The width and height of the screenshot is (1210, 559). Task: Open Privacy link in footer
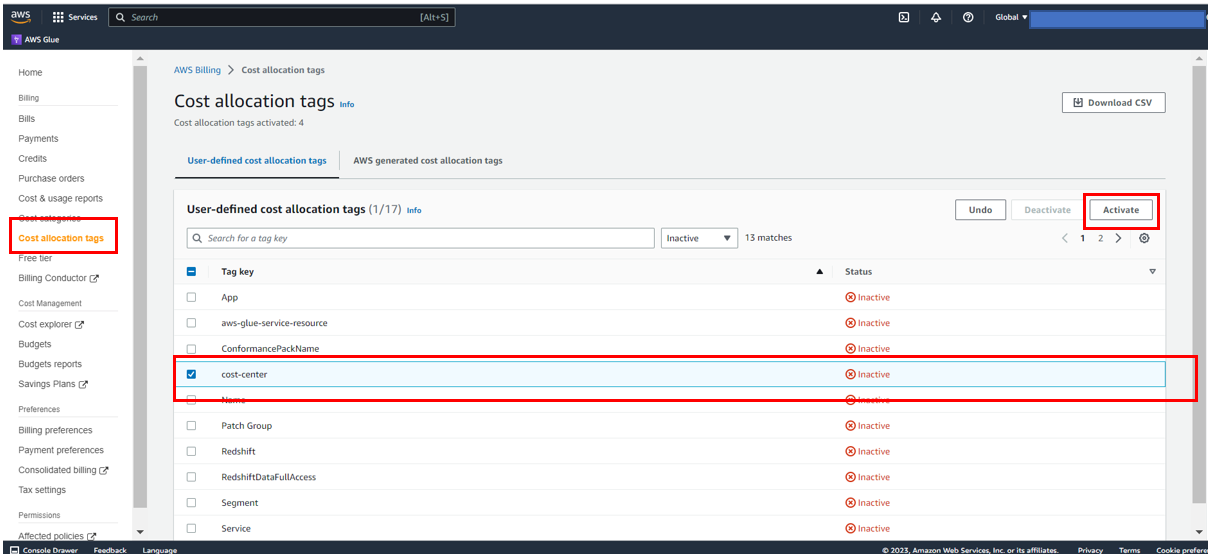[1090, 550]
